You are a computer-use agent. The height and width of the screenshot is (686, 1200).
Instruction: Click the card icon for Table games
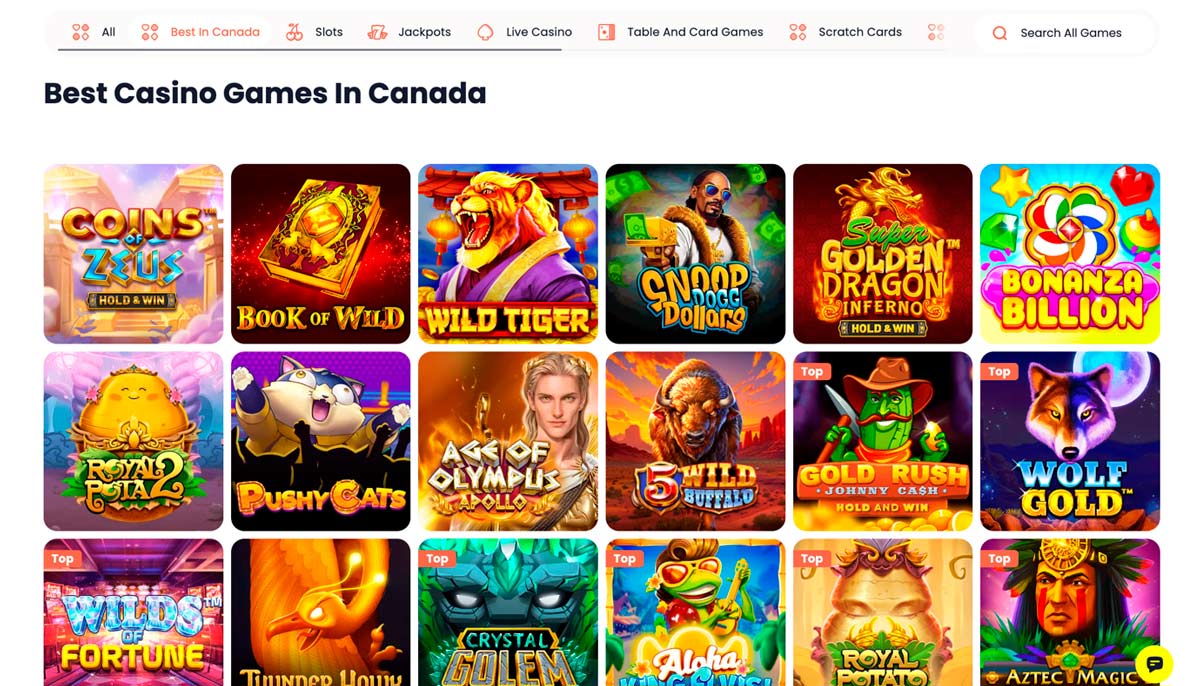[606, 32]
